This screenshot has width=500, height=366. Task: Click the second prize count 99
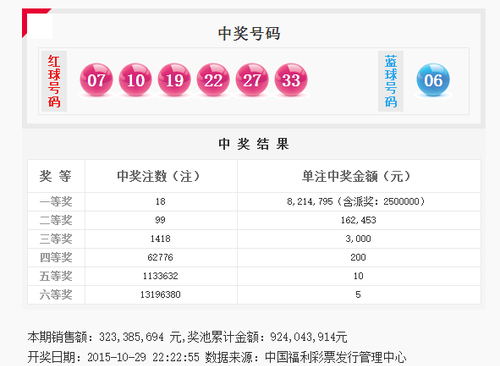point(160,220)
